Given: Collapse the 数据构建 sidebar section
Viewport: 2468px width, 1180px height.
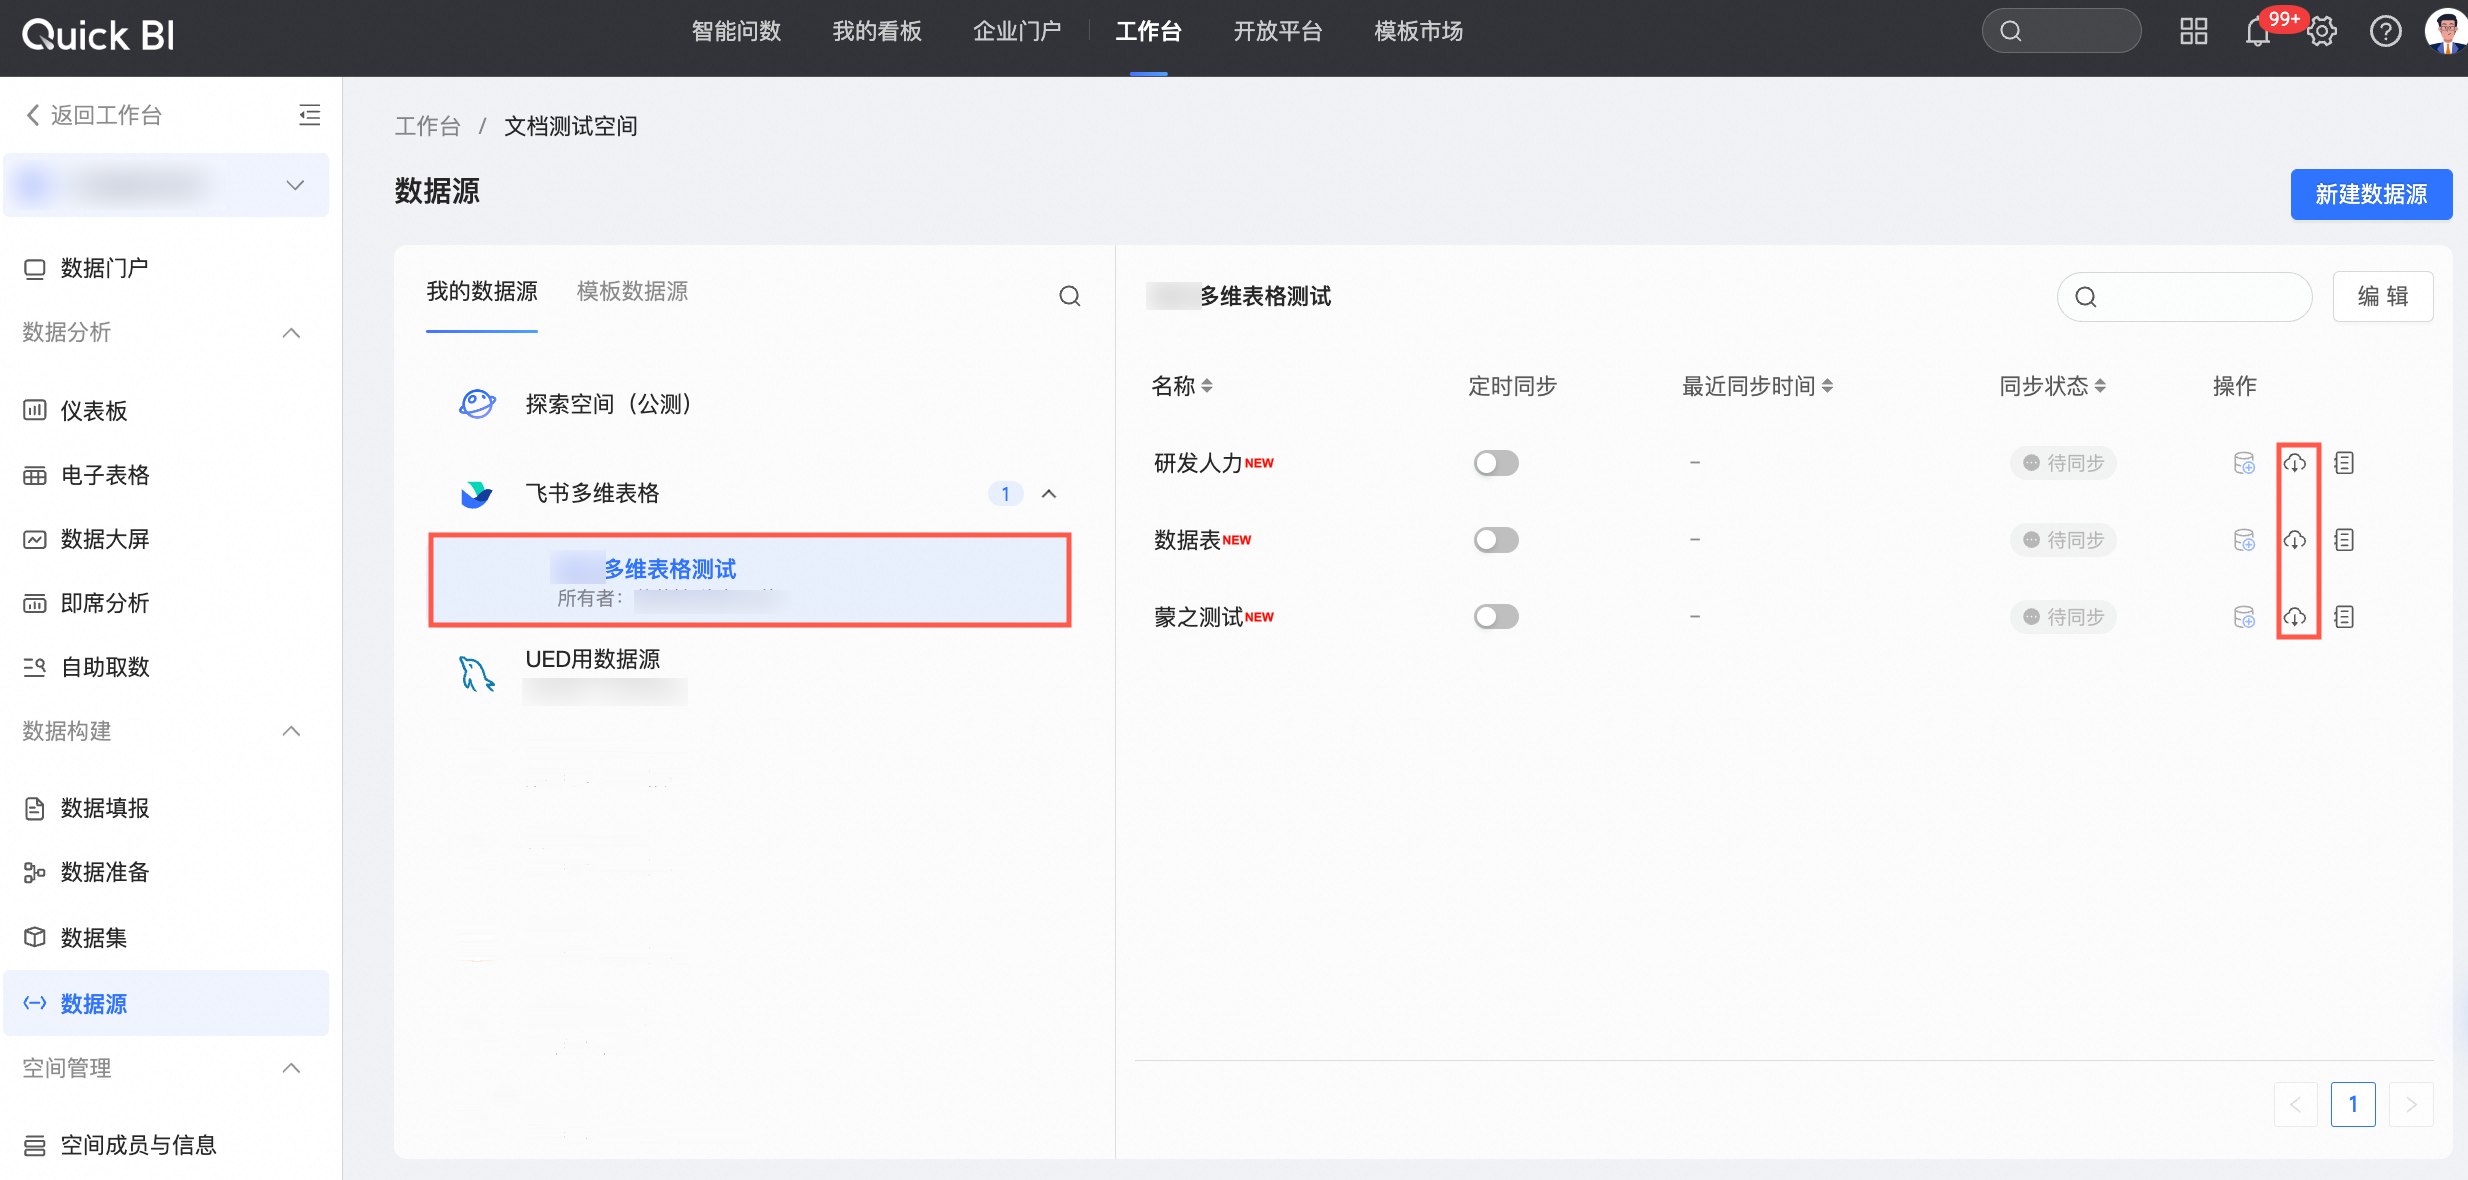Looking at the screenshot, I should pyautogui.click(x=292, y=731).
